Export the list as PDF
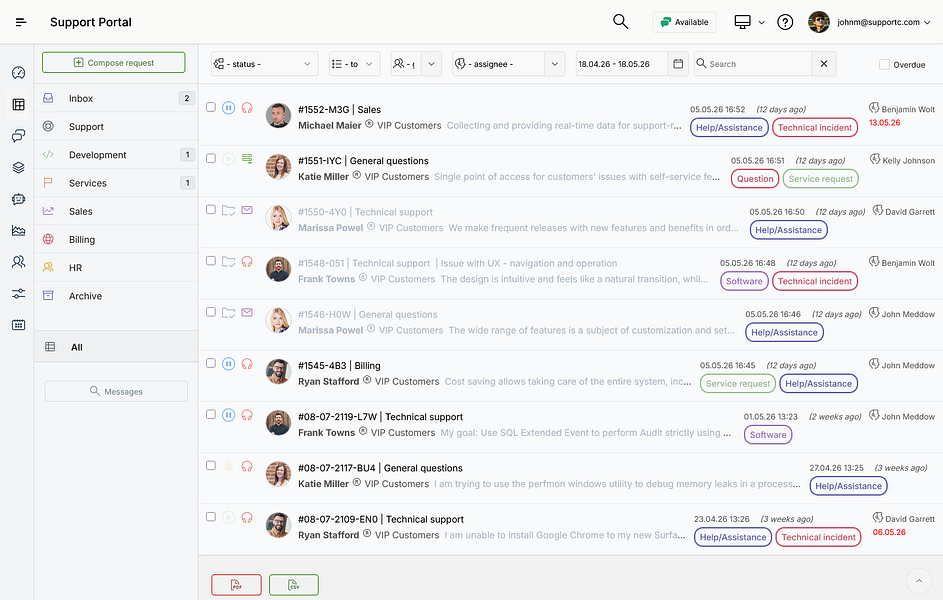The image size is (943, 600). point(236,585)
